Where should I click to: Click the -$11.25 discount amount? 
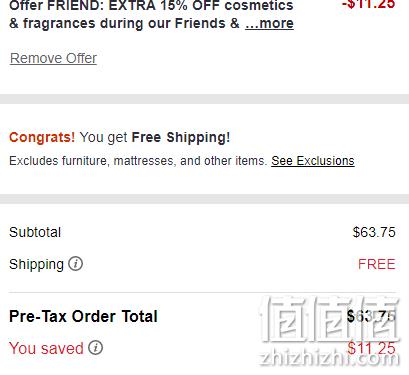coord(368,4)
